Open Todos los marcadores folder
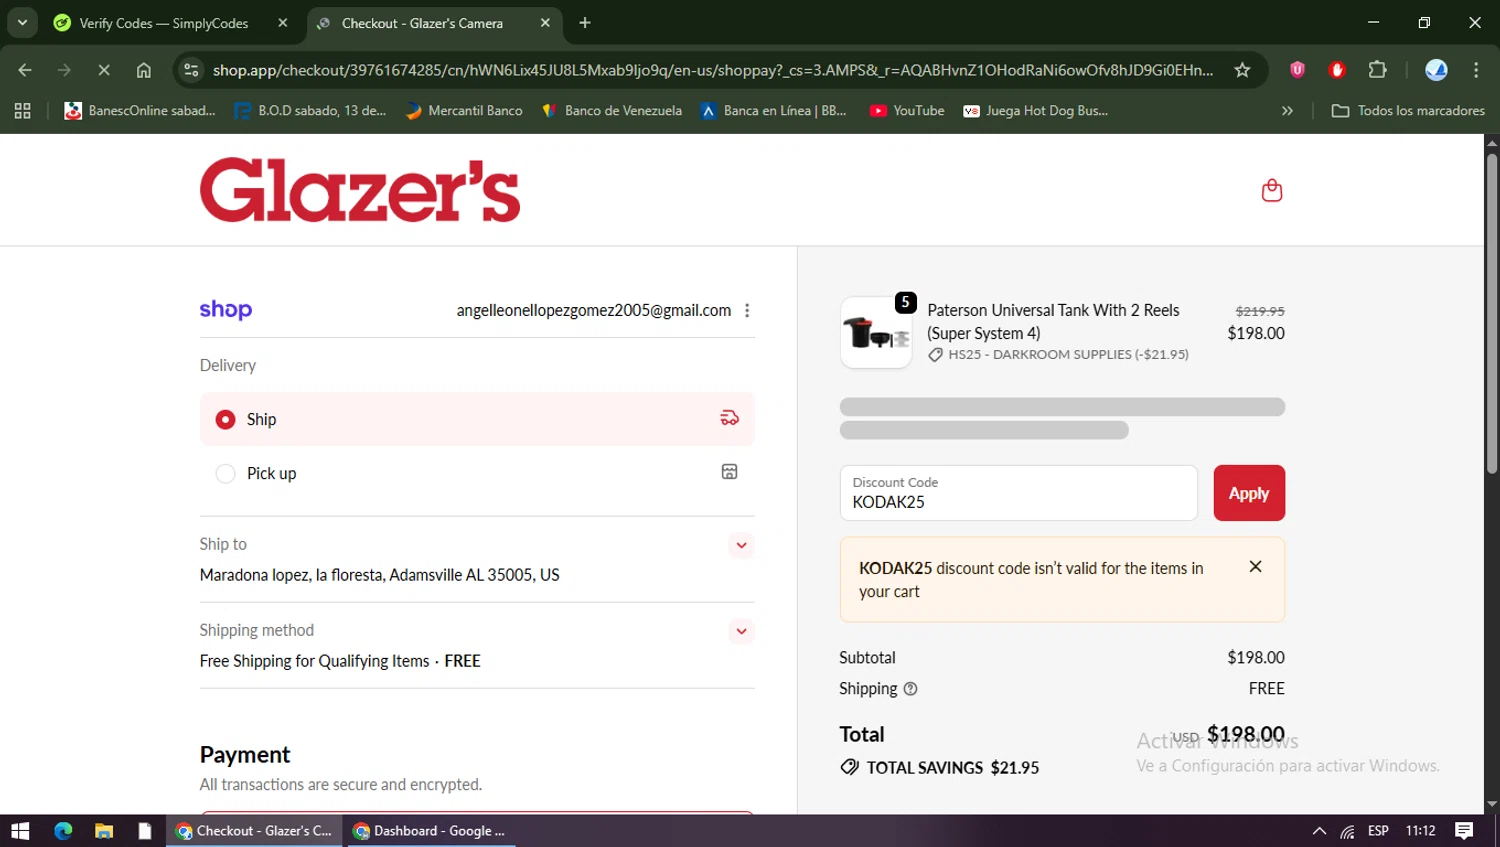Image resolution: width=1500 pixels, height=847 pixels. tap(1408, 111)
